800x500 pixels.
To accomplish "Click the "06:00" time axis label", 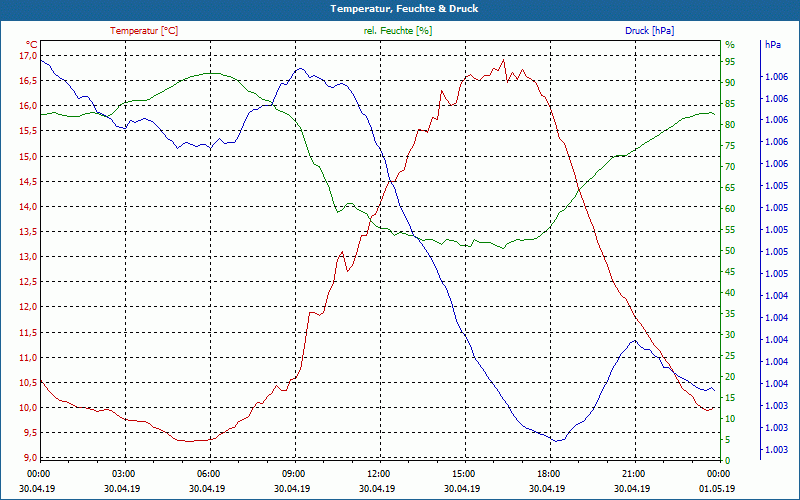I will click(209, 473).
